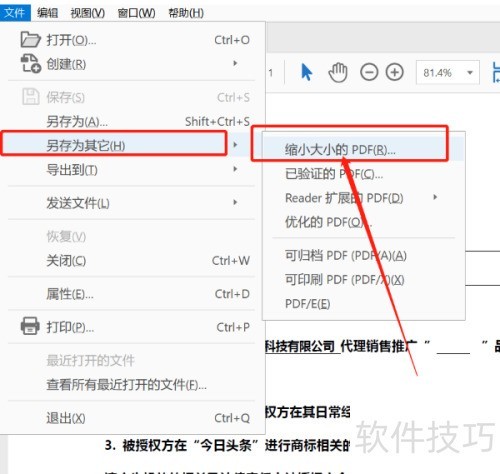Click document text 科技有限公司
Image resolution: width=500 pixels, height=474 pixels.
click(300, 347)
